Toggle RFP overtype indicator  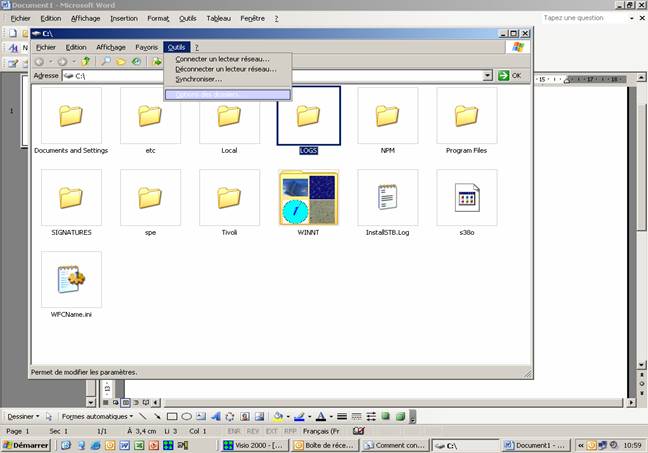[290, 431]
